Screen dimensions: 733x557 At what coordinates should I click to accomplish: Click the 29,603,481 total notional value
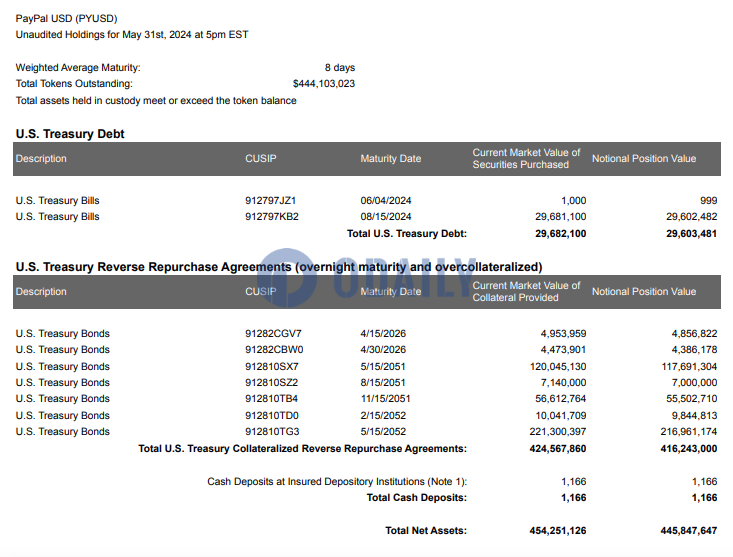pyautogui.click(x=691, y=234)
